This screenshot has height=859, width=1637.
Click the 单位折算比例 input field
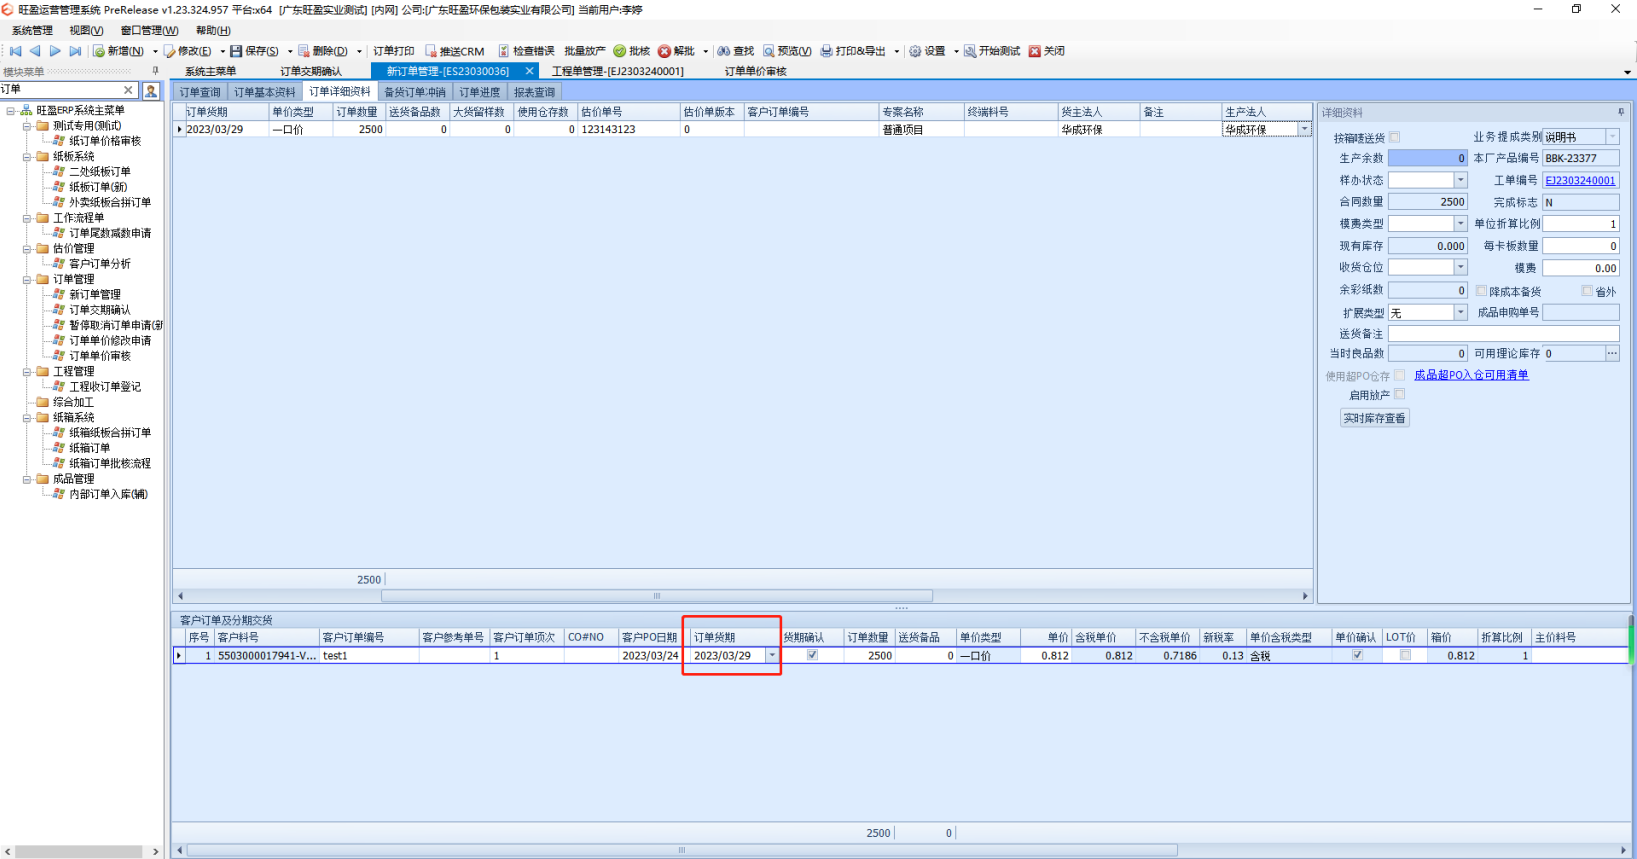coord(1580,223)
